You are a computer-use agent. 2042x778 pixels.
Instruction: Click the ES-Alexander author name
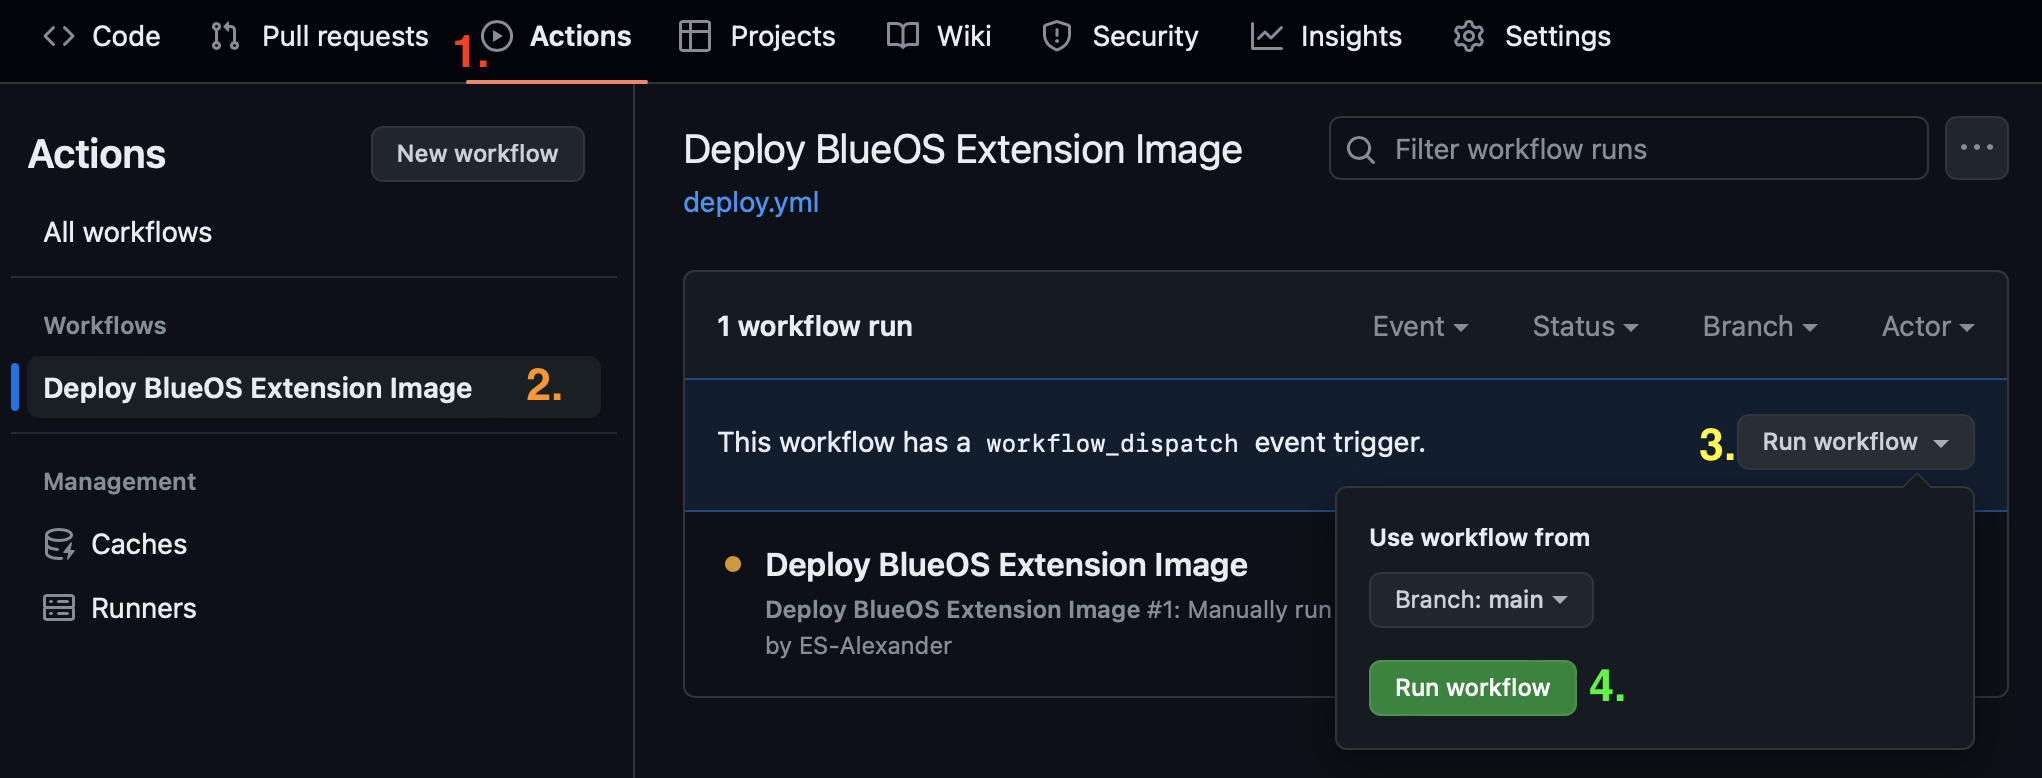[875, 646]
